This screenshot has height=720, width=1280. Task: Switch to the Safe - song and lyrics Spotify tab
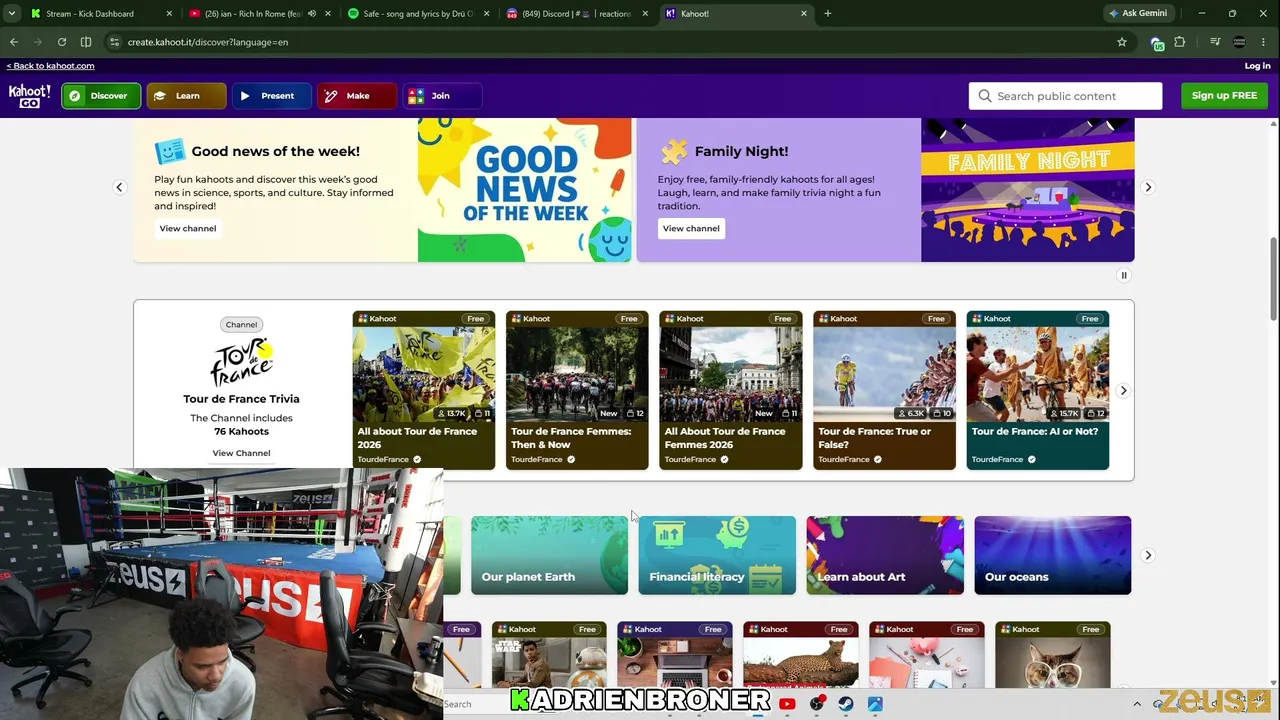coord(418,14)
